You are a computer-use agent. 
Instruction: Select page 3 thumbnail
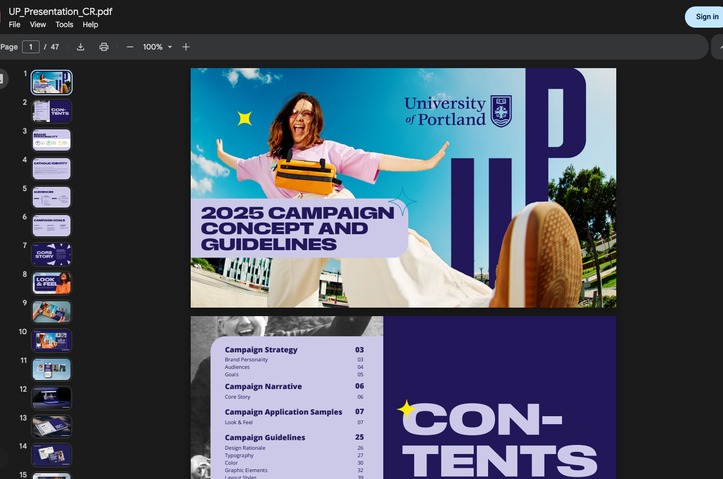(x=52, y=140)
